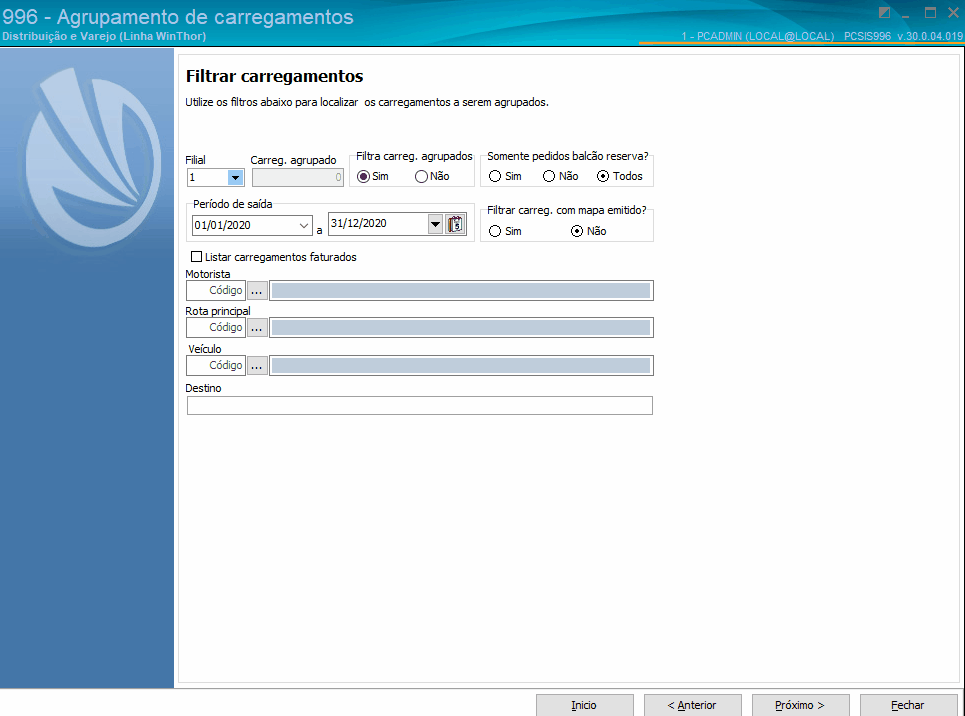965x716 pixels.
Task: Go to Inicio step
Action: tap(584, 705)
